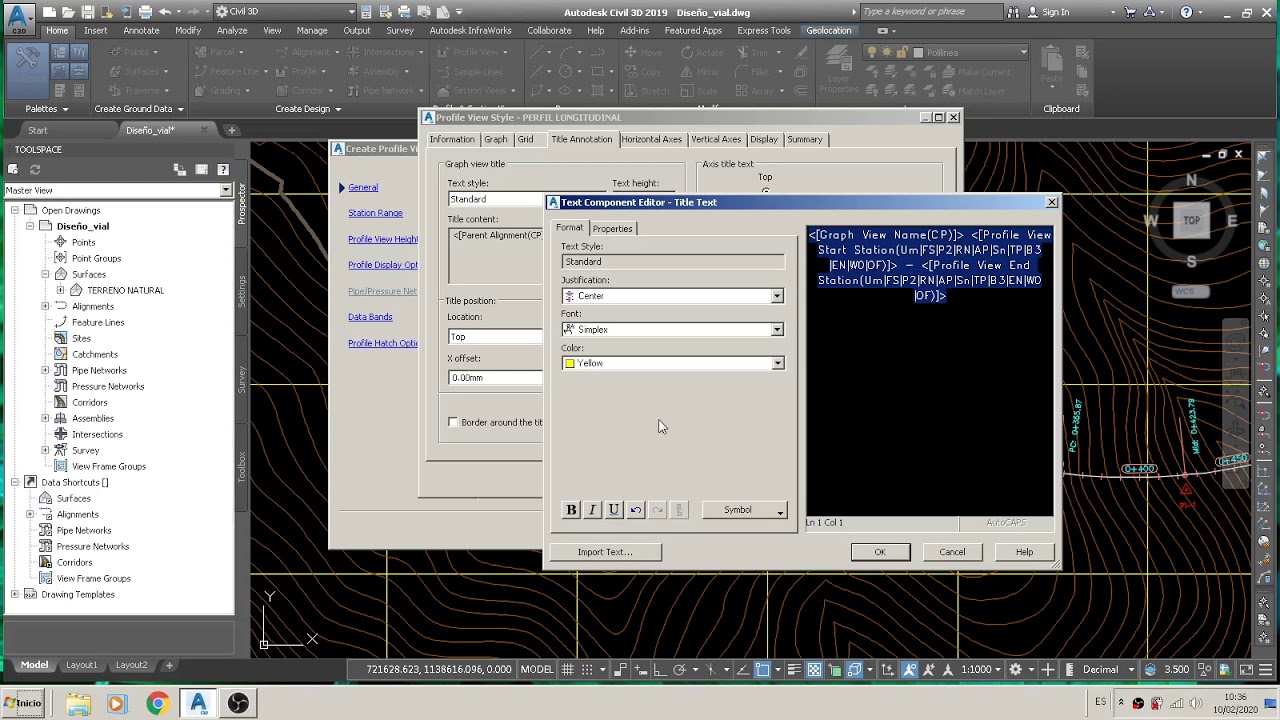Expand the Drawing Templates tree node
The image size is (1280, 720).
tap(15, 594)
